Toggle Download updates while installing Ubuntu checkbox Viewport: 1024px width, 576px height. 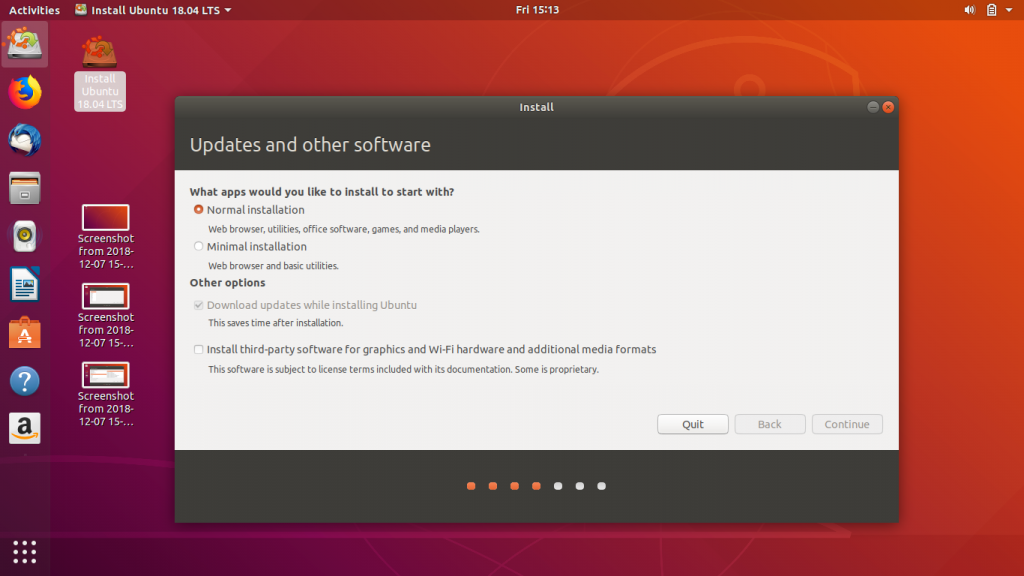(199, 305)
